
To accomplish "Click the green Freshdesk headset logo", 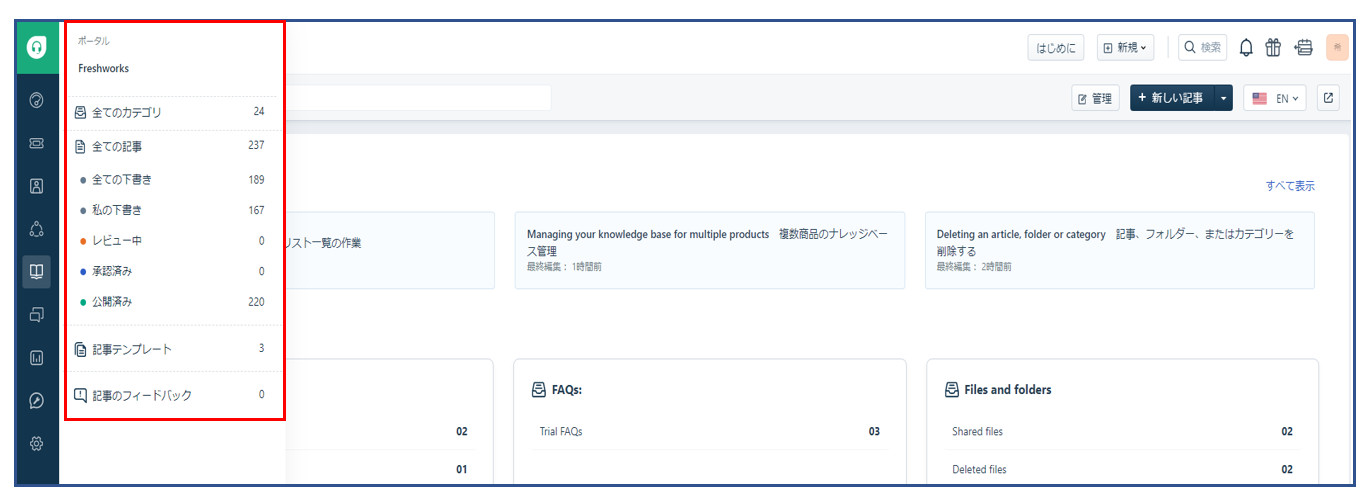I will coord(37,47).
